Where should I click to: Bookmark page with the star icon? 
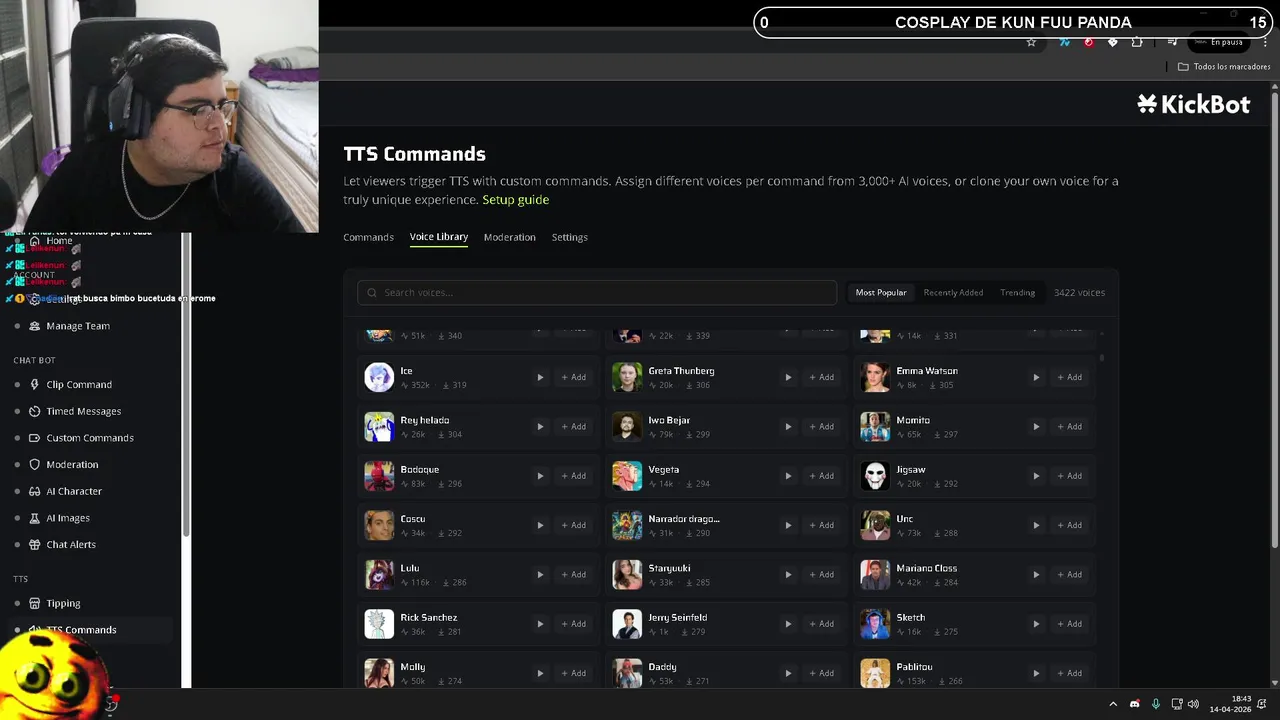1031,42
